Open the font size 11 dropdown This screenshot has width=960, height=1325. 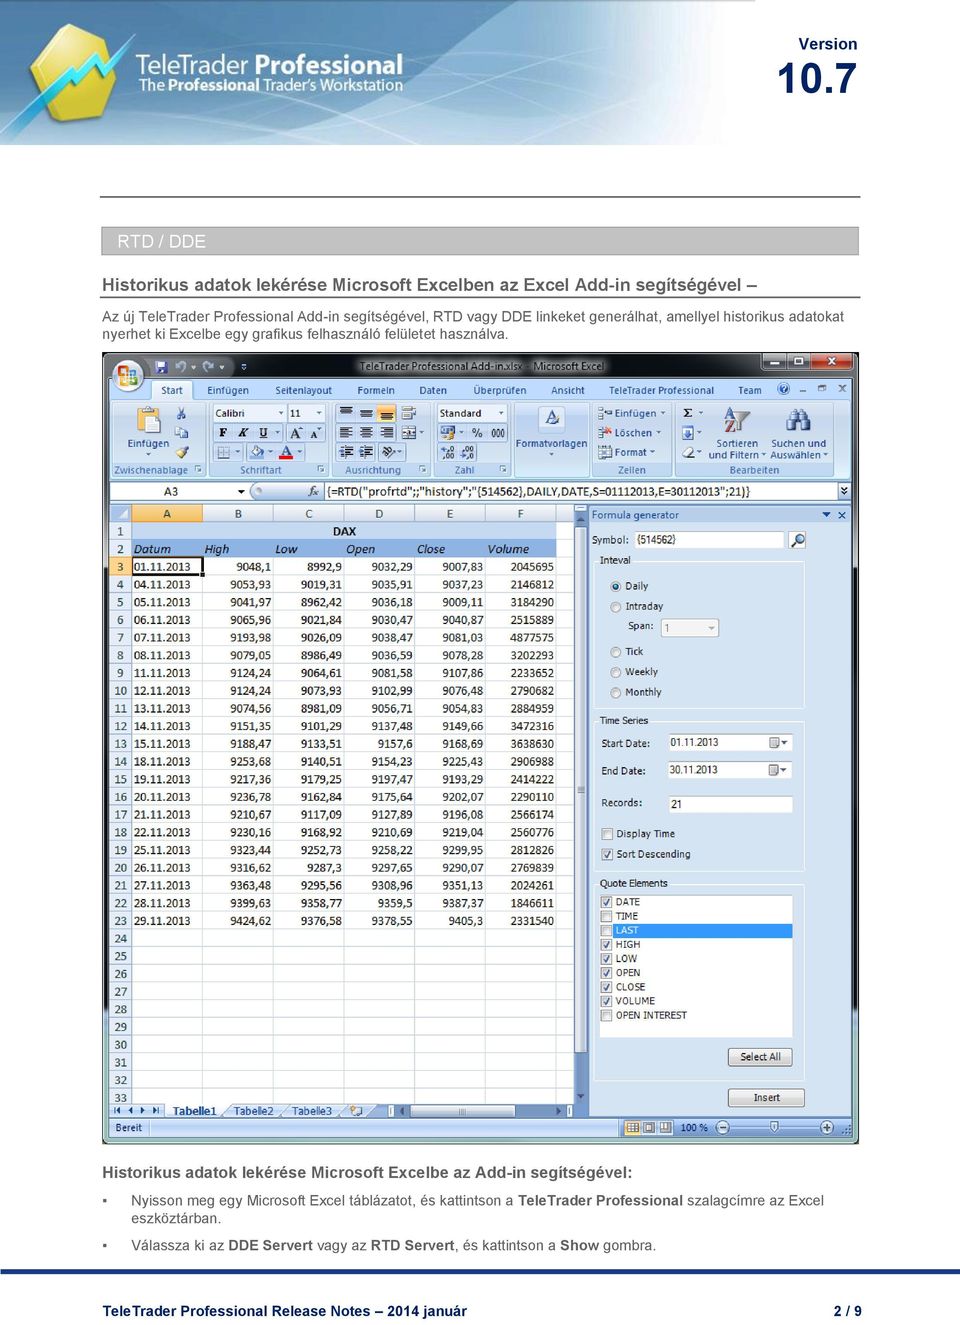click(x=319, y=413)
